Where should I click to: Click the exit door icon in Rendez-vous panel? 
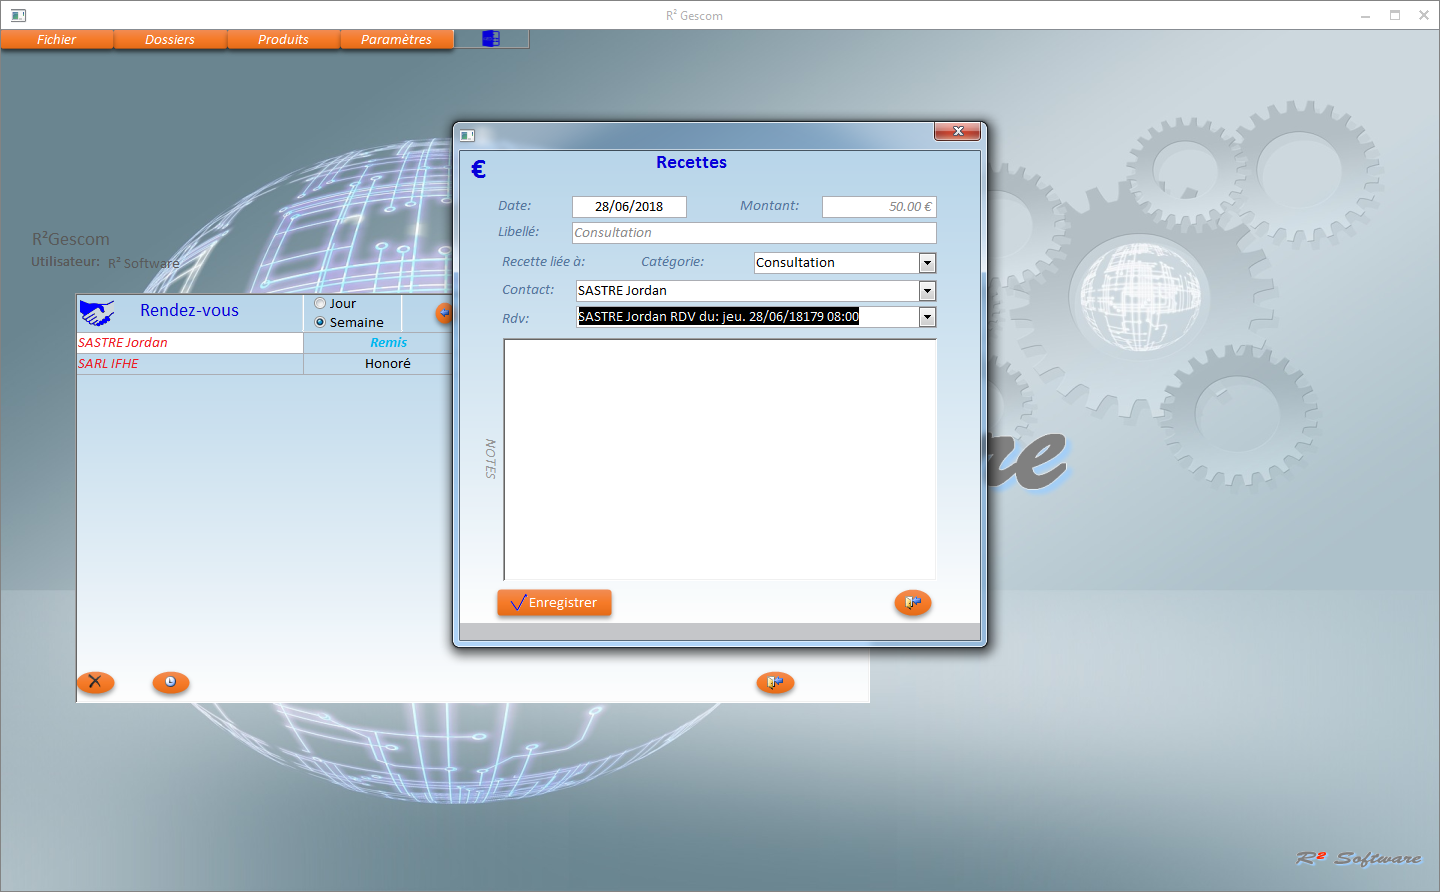(775, 682)
